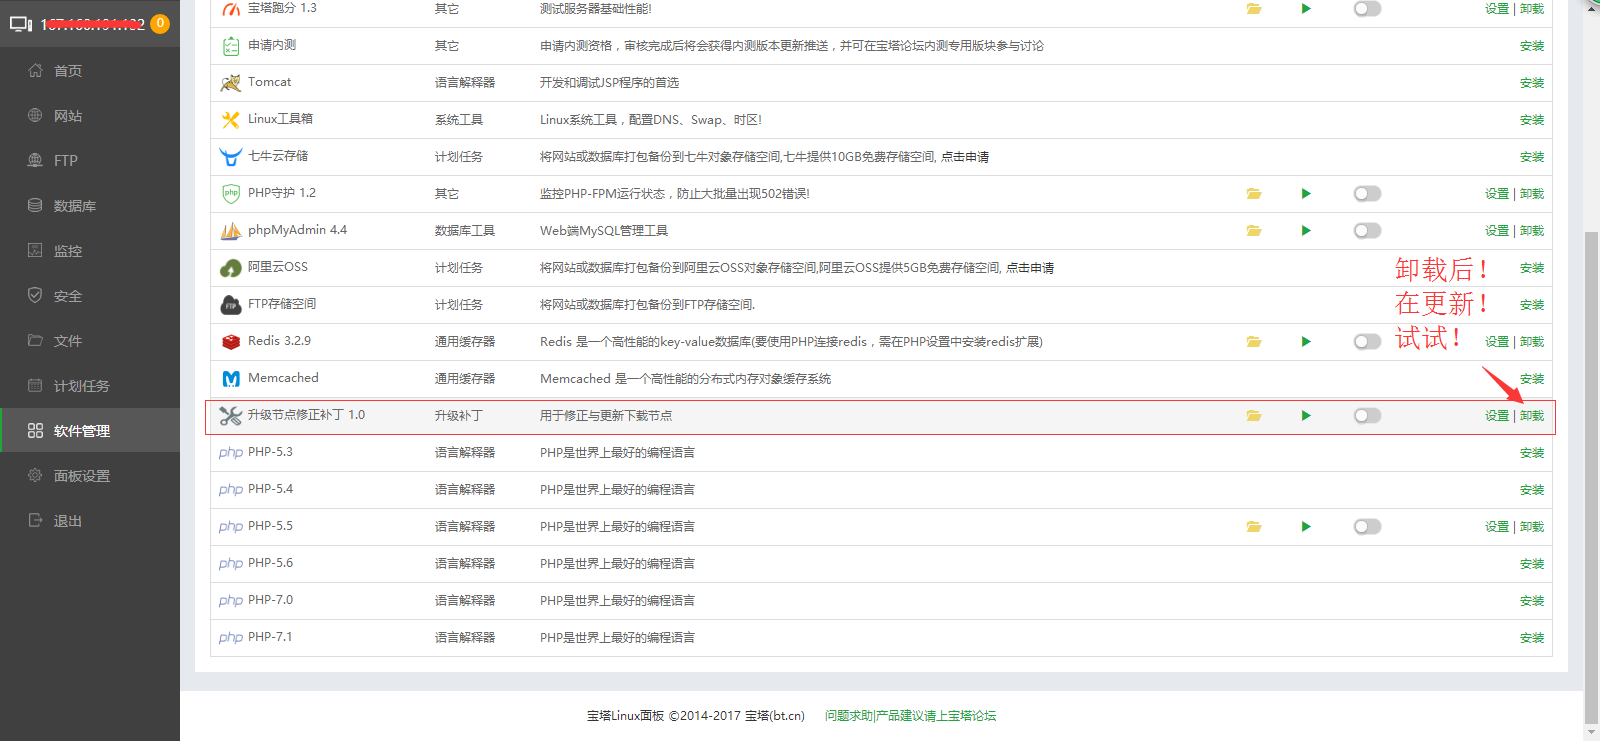Viewport: 1600px width, 741px height.
Task: Toggle home display switch for 升级节点修正补丁
Action: (x=1367, y=416)
